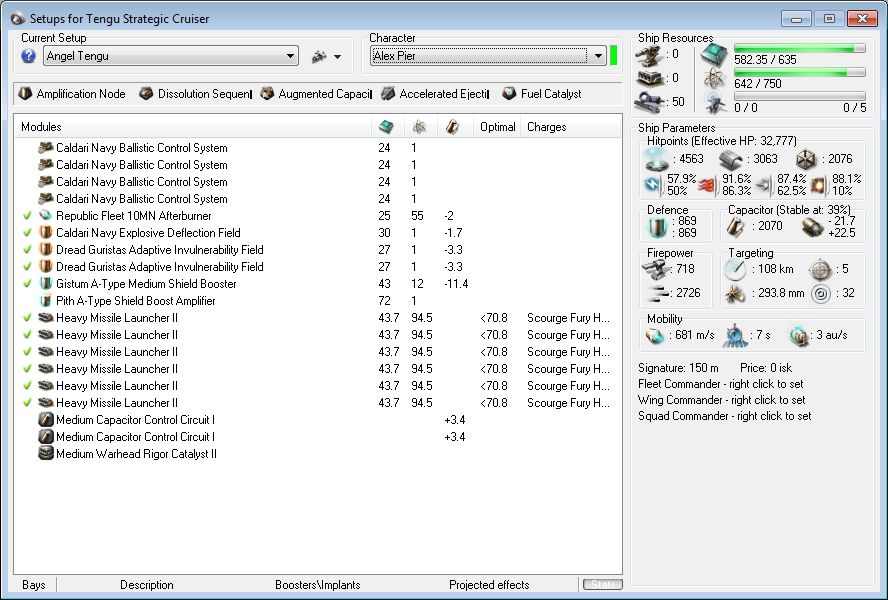Image resolution: width=888 pixels, height=600 pixels.
Task: Select Gistum A-Type Medium Shield Booster name
Action: coord(146,284)
